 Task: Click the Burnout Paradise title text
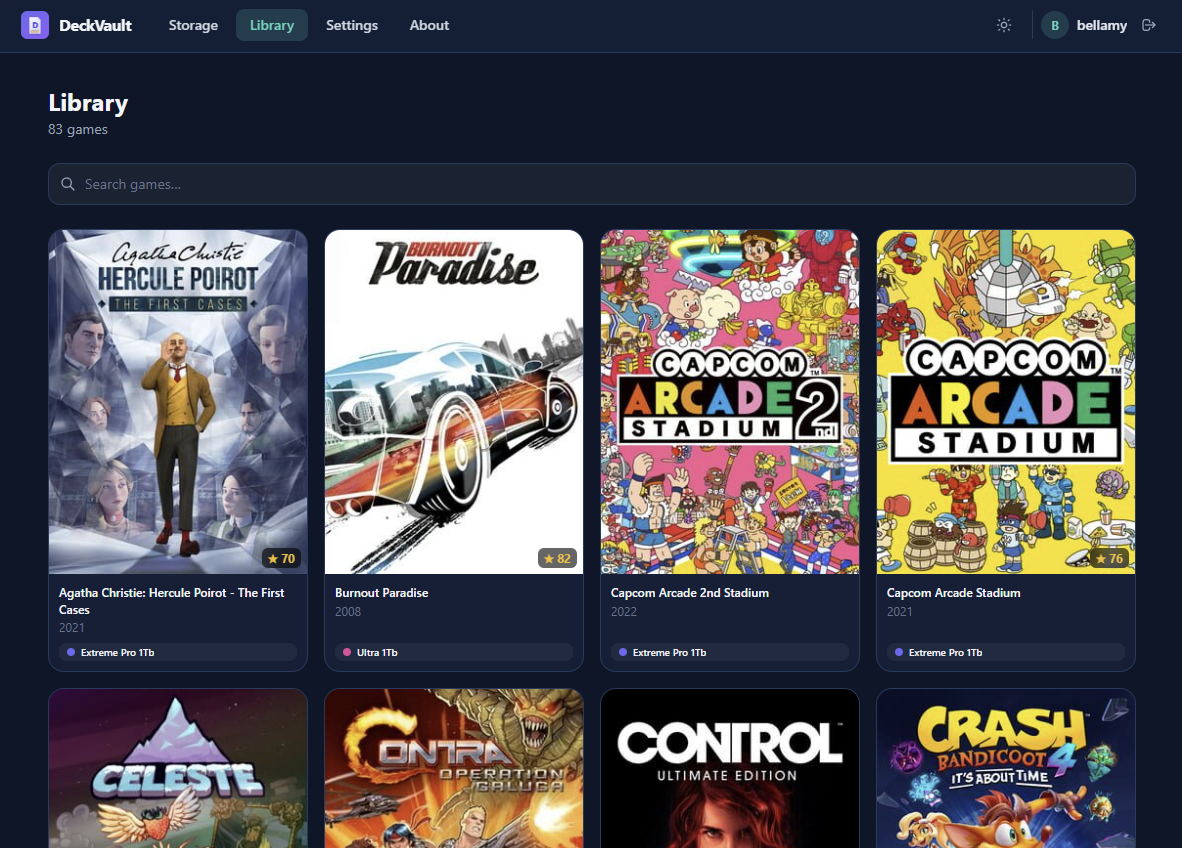coord(381,593)
